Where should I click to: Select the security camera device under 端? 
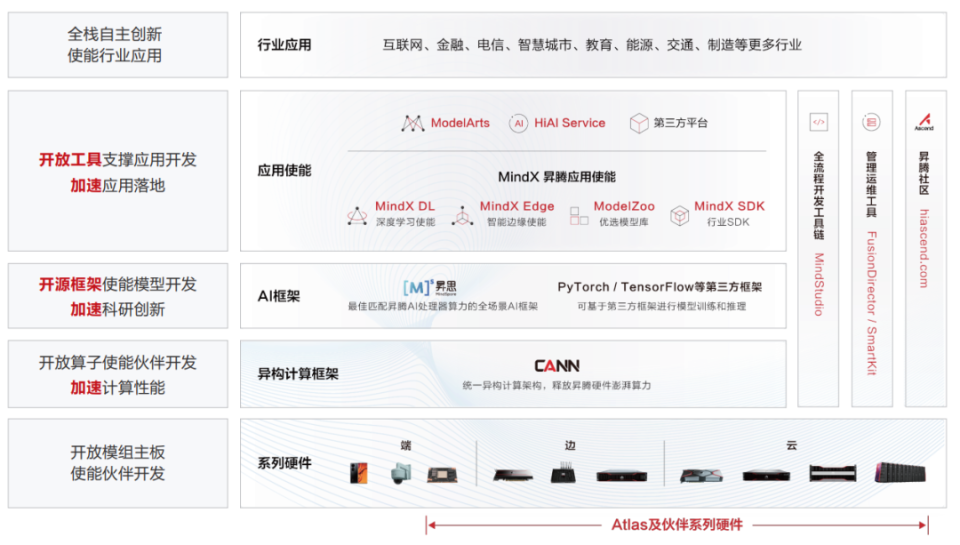400,473
